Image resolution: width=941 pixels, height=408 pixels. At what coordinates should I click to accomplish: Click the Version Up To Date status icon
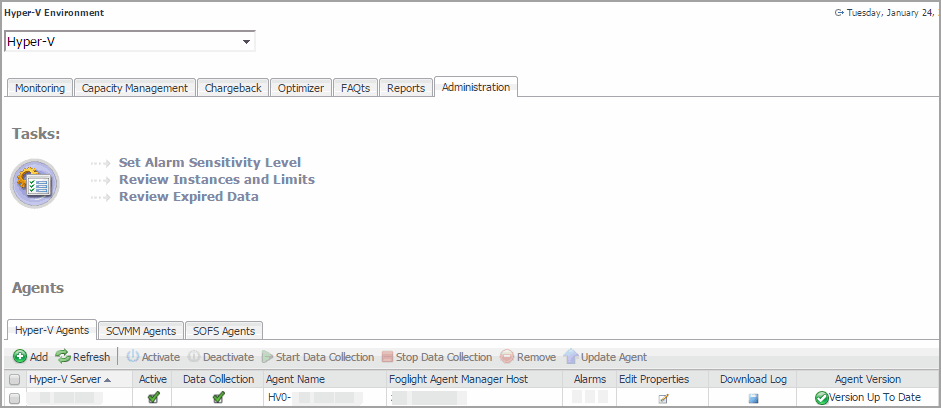click(822, 398)
